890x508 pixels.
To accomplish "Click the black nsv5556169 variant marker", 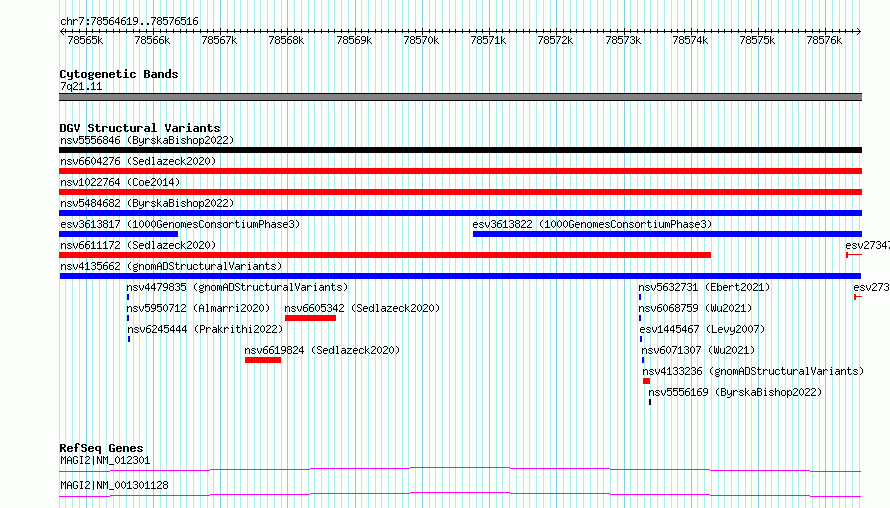I will click(650, 402).
